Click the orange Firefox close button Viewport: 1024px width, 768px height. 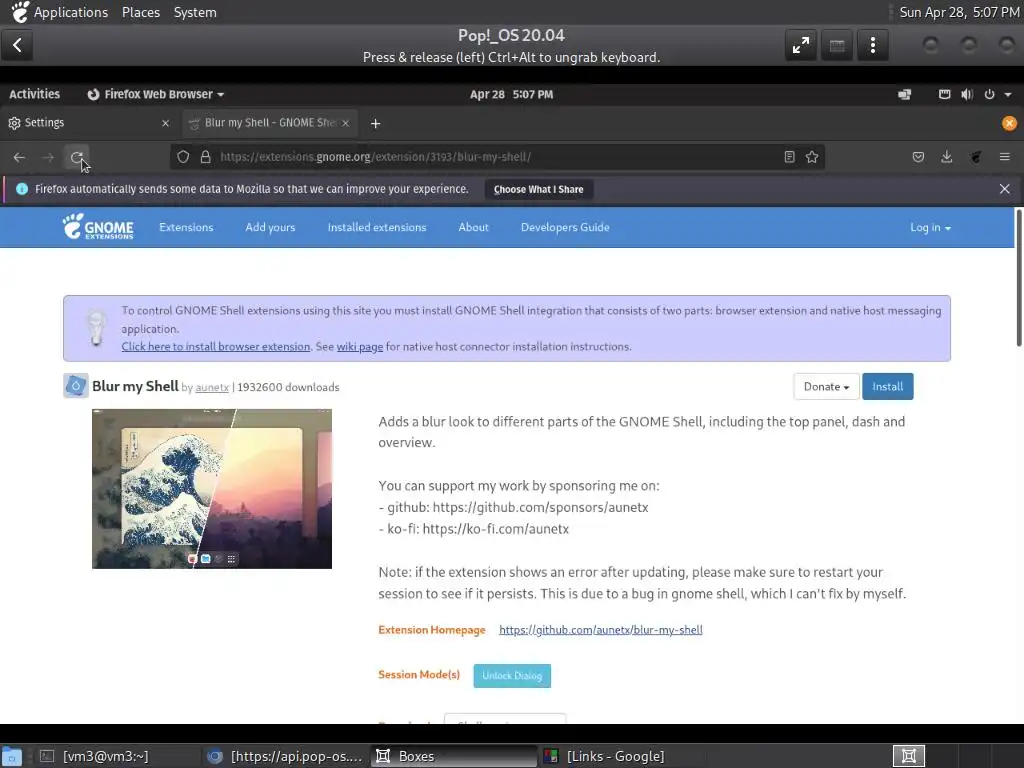[x=1009, y=123]
